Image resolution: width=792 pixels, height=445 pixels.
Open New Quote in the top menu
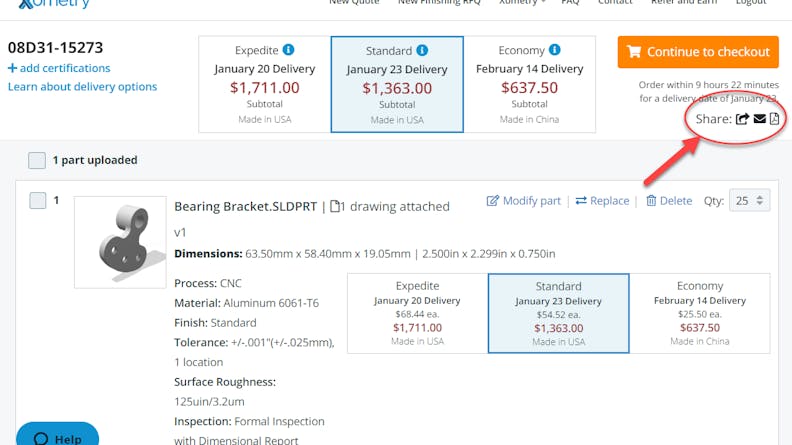point(353,3)
